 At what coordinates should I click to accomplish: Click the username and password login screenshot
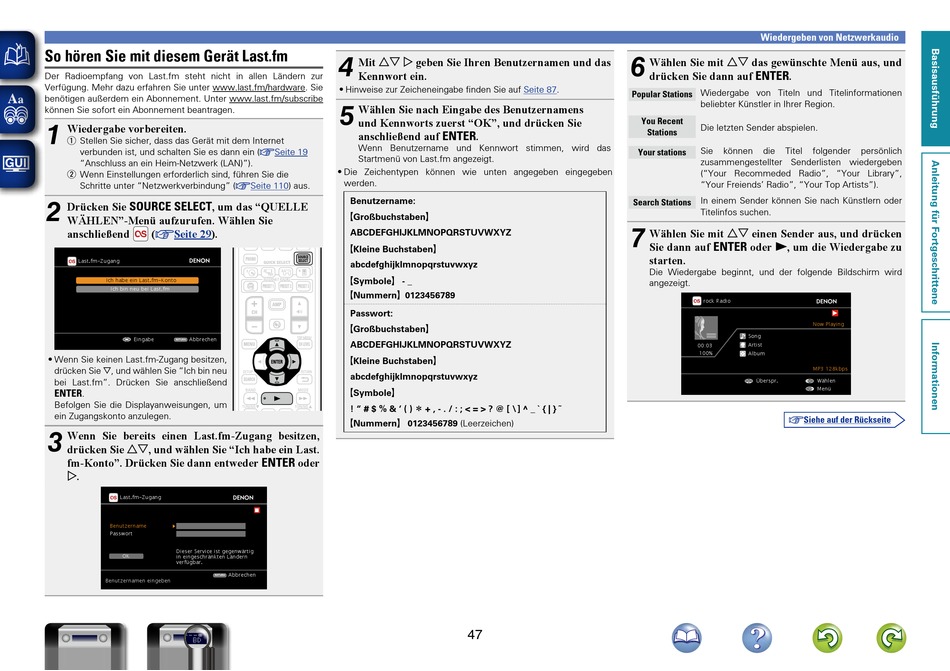click(x=184, y=538)
